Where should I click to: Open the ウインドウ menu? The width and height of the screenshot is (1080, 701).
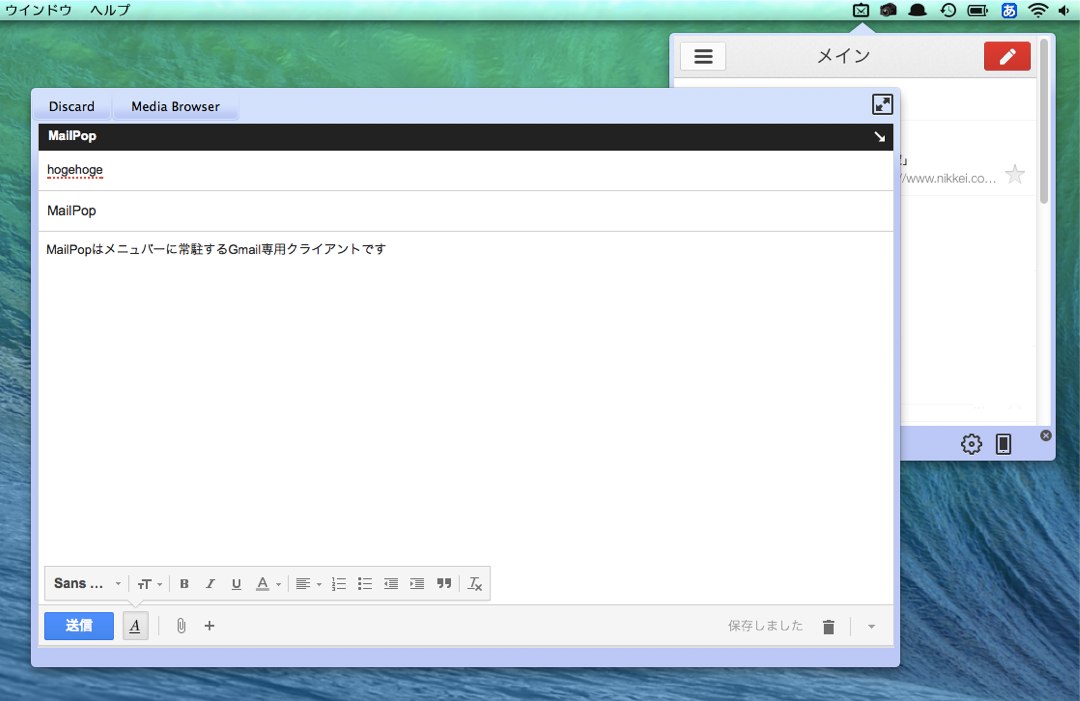(39, 10)
